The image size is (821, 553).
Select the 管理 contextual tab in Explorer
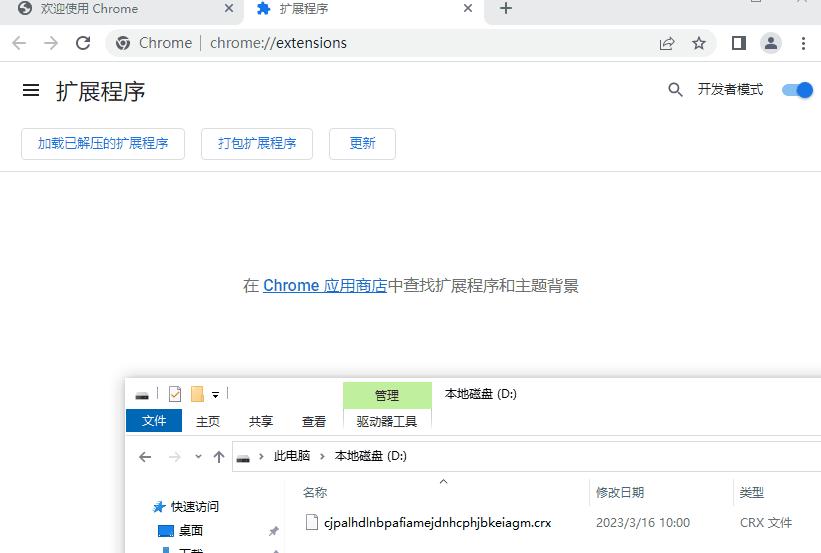coord(387,395)
